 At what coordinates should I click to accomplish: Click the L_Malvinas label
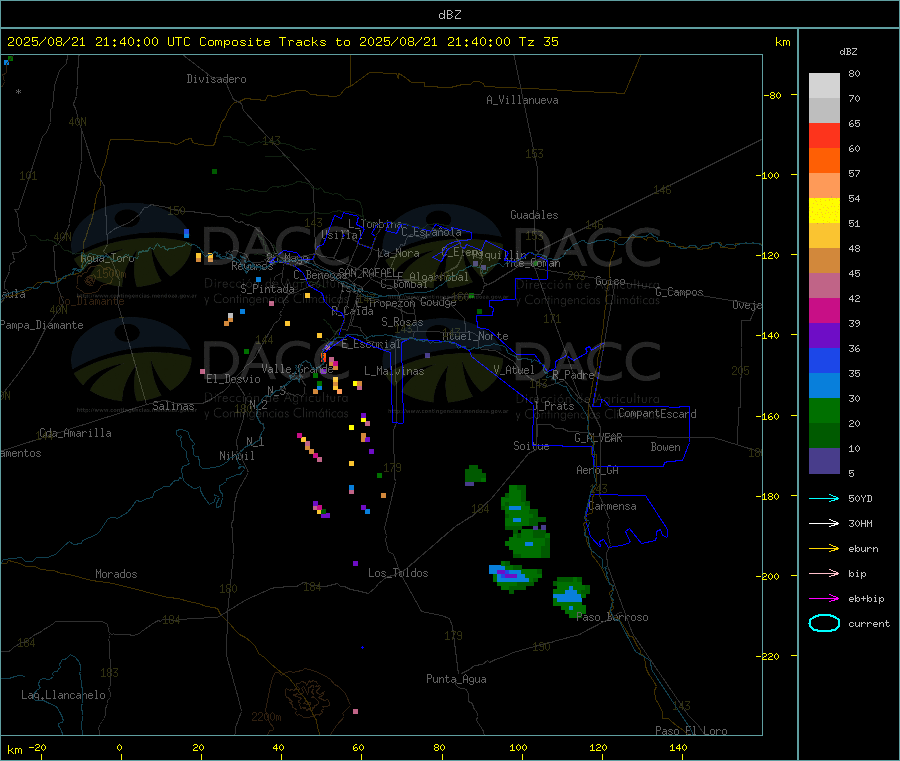click(x=394, y=371)
